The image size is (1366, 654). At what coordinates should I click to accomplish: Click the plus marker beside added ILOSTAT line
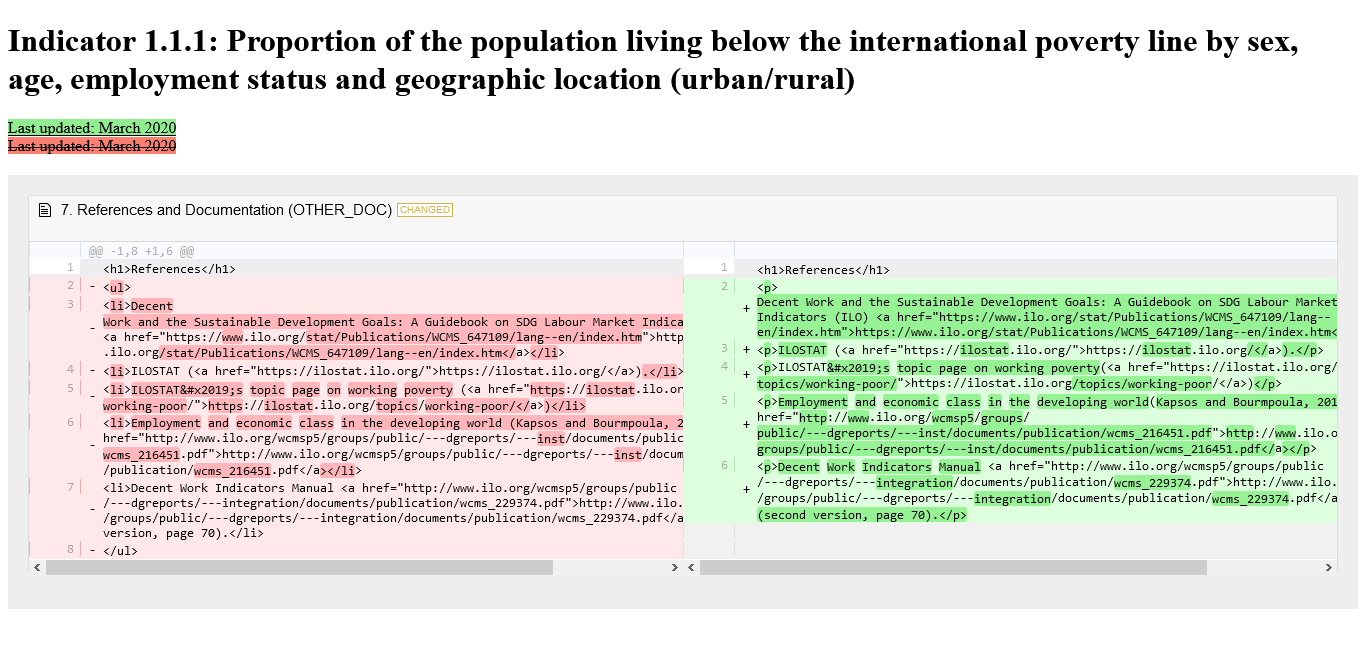point(745,349)
